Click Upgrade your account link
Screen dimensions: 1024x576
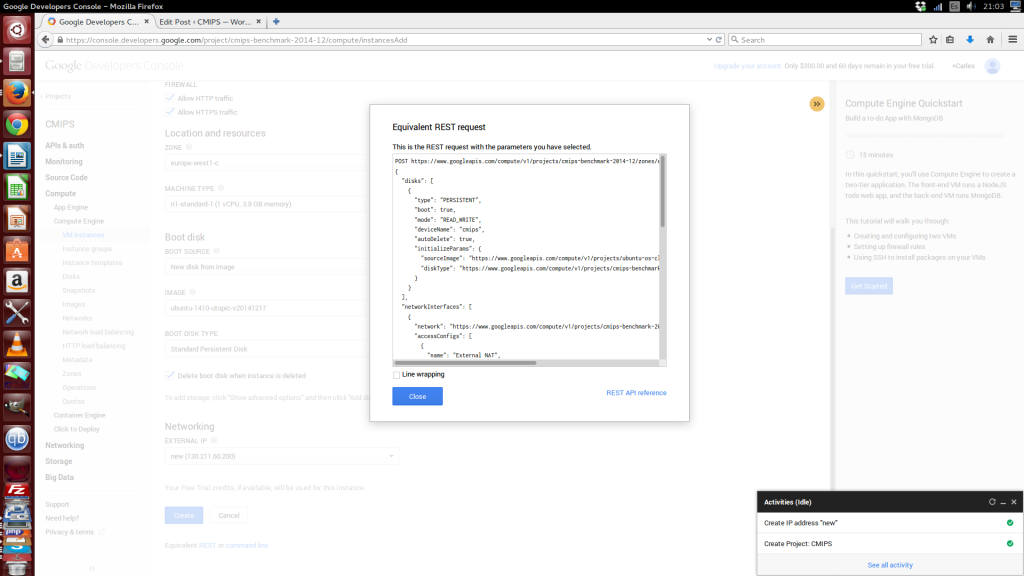[x=747, y=66]
